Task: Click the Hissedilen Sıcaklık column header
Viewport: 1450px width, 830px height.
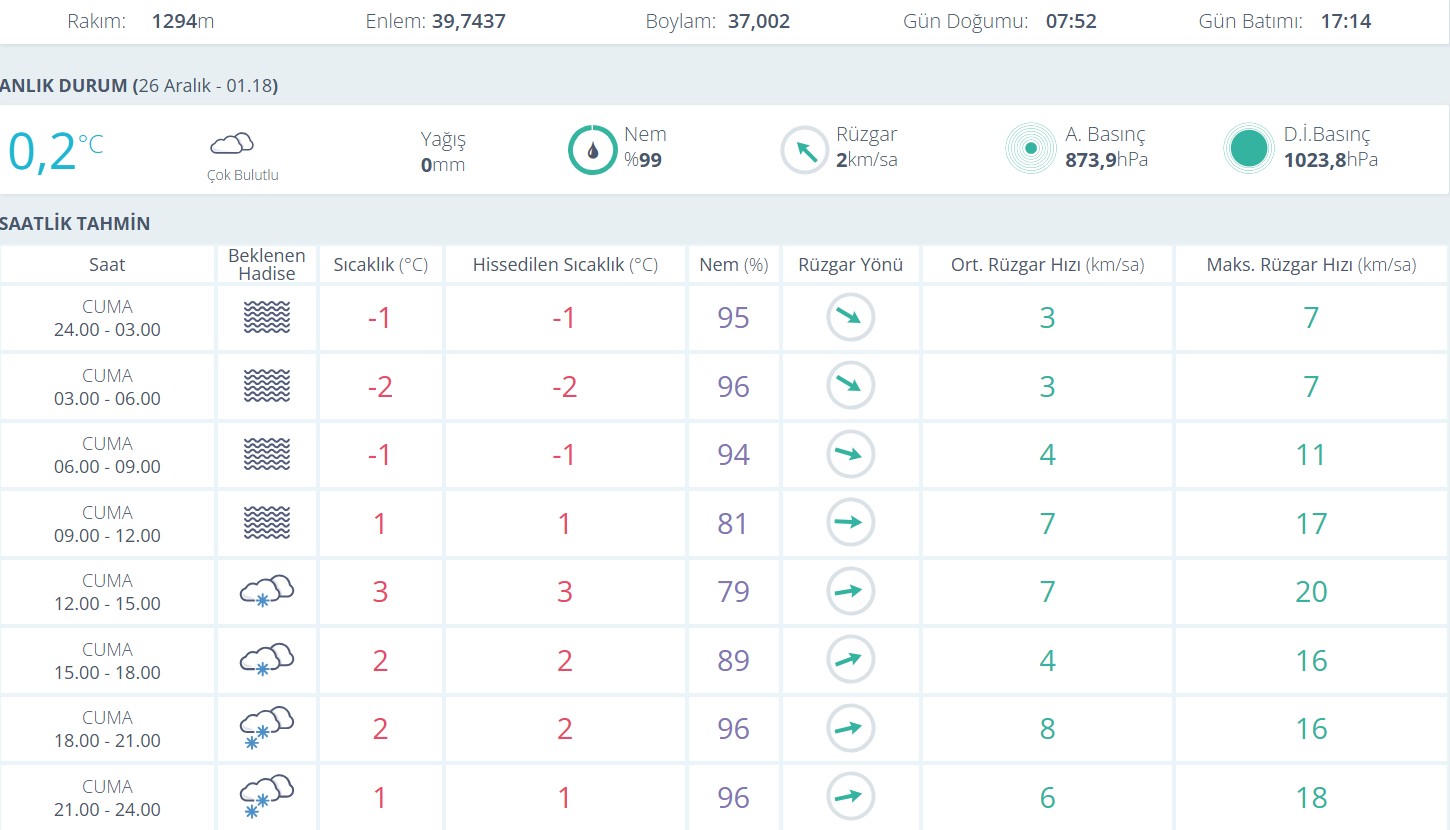Action: pos(565,265)
